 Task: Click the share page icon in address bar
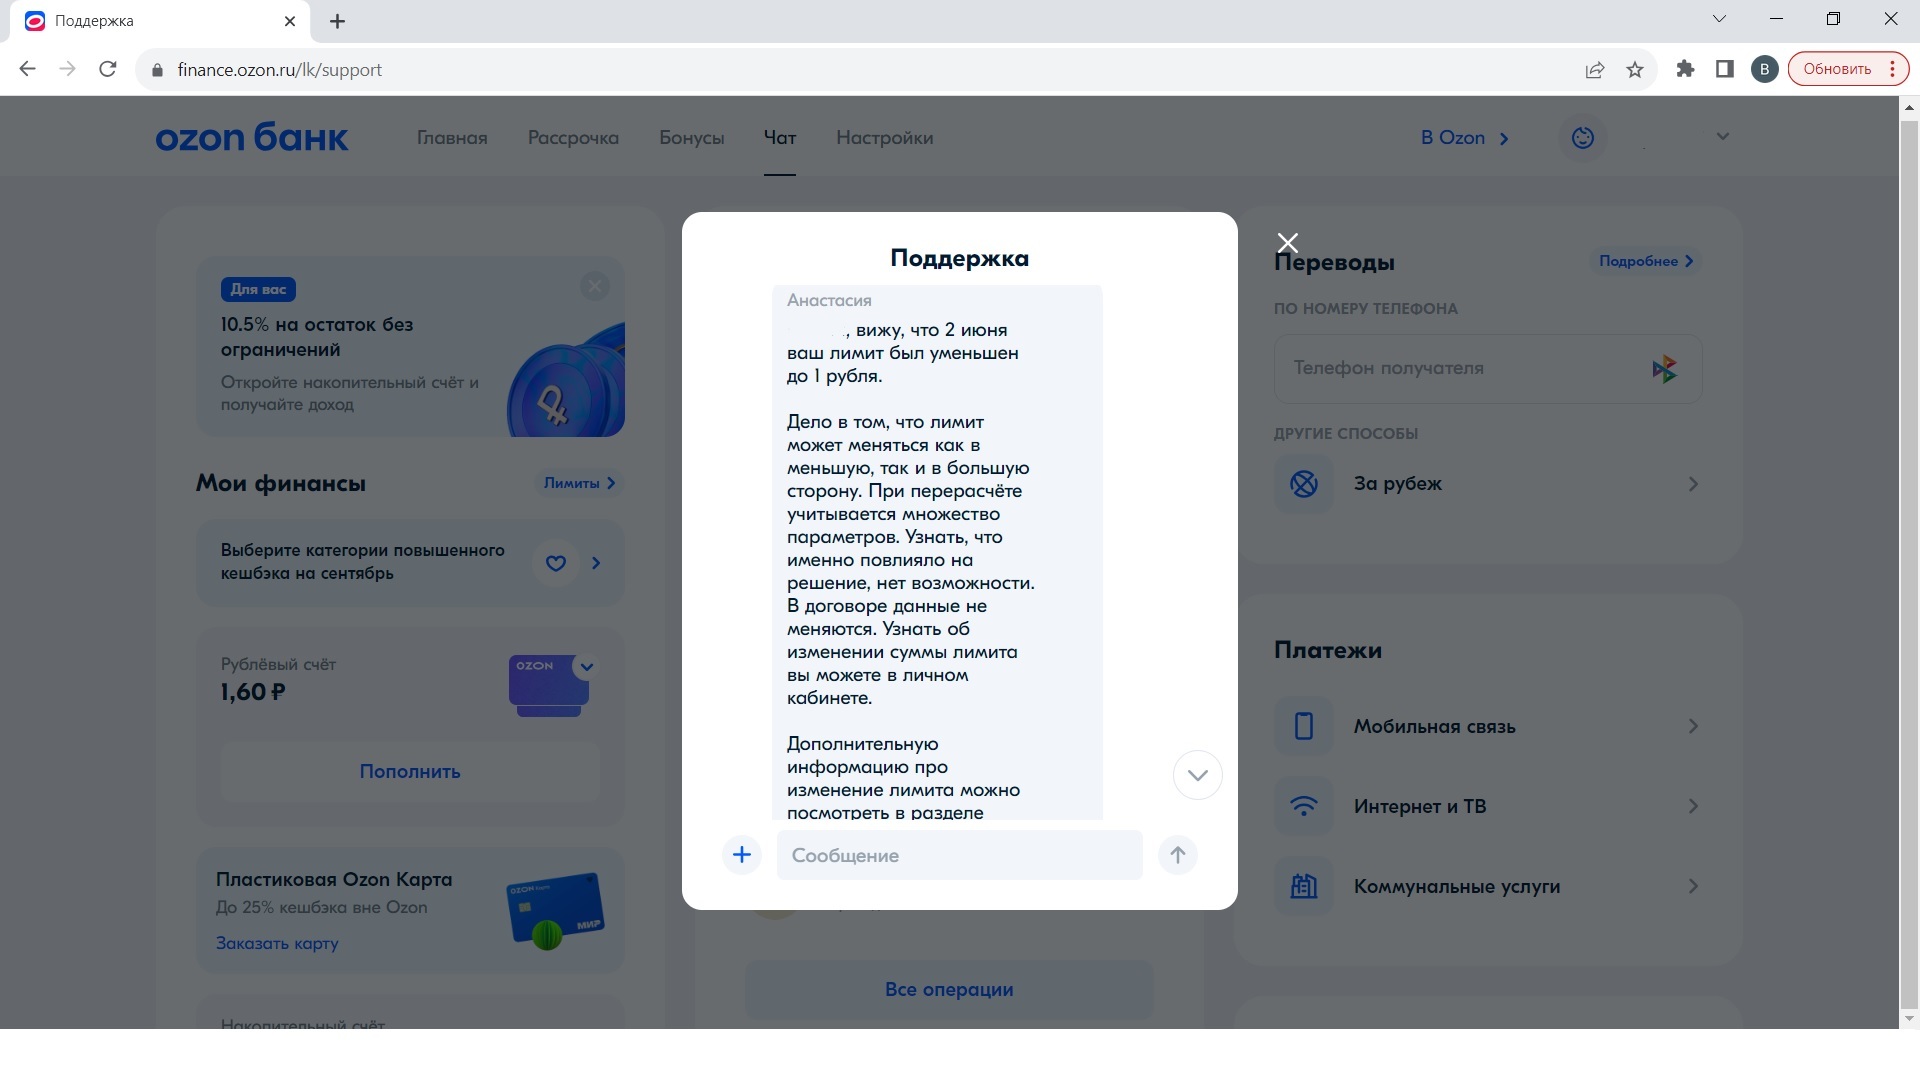pyautogui.click(x=1595, y=70)
